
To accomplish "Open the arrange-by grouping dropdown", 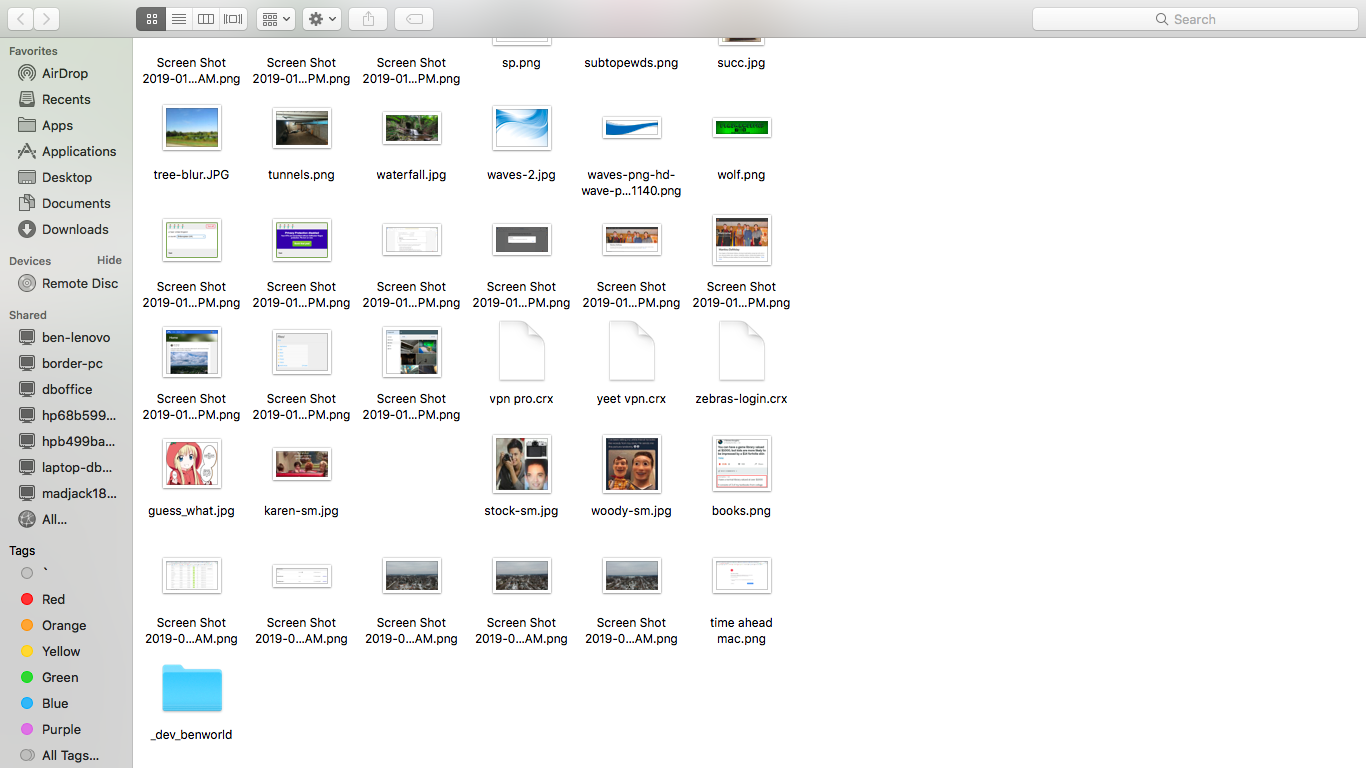I will [275, 19].
